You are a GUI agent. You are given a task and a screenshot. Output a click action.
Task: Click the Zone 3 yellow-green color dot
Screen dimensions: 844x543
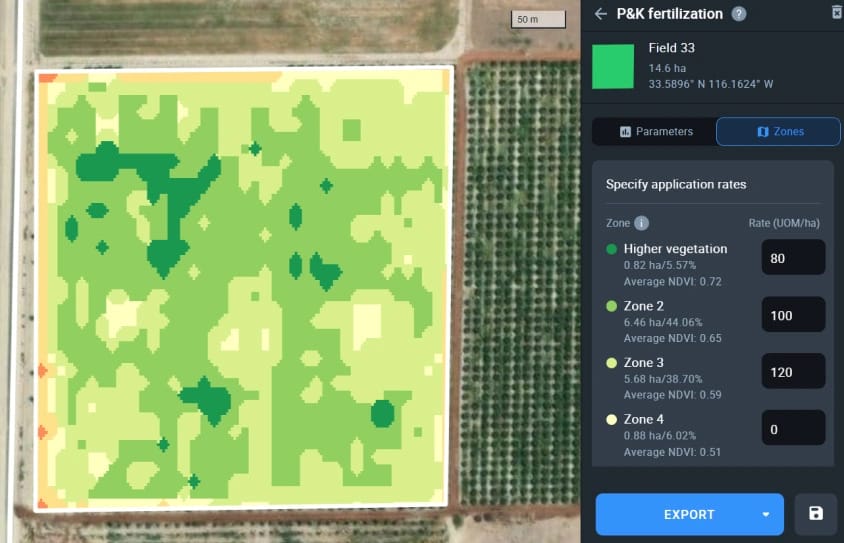[x=611, y=363]
